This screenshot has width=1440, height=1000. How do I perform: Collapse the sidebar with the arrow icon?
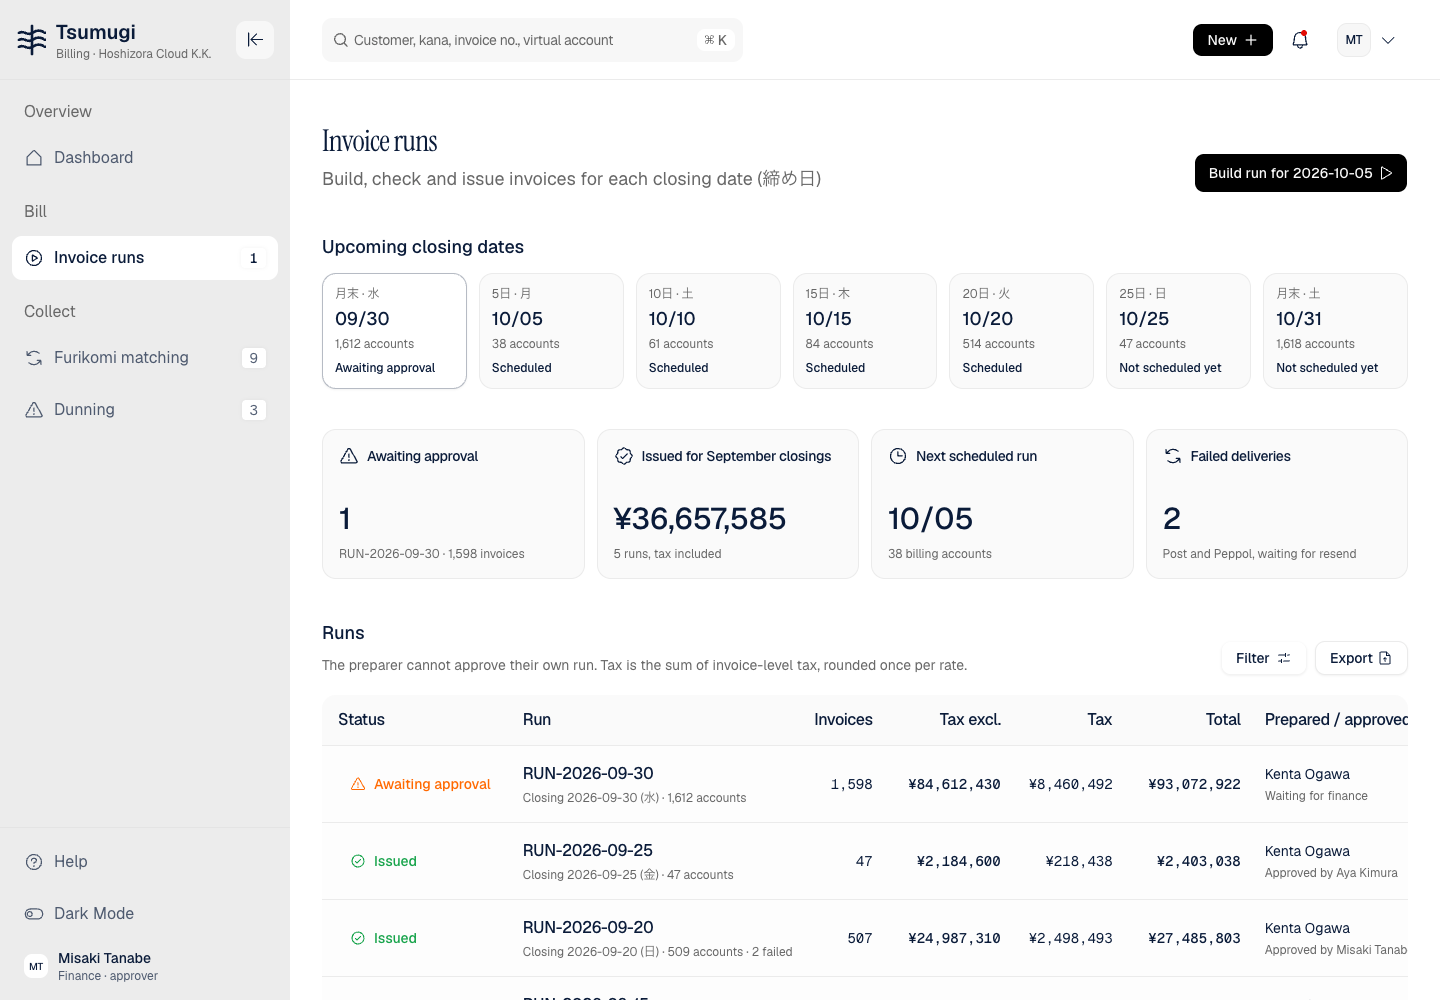click(x=255, y=40)
